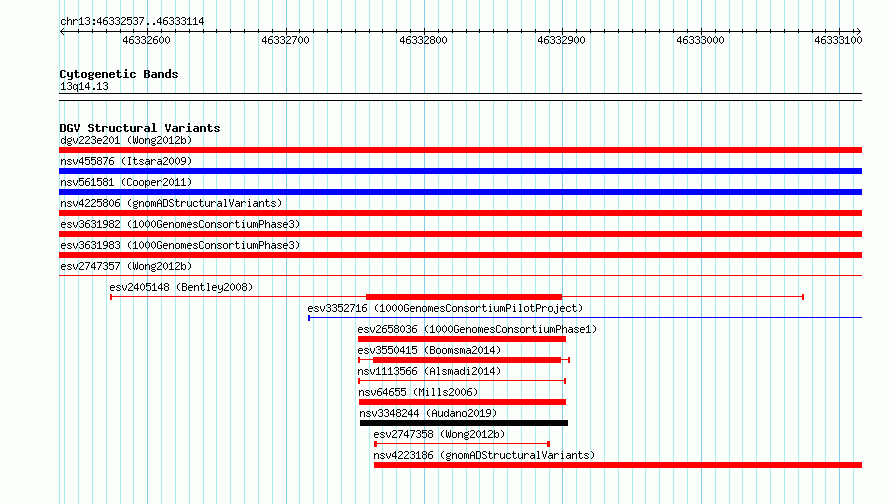Click the red bar of esv3631982
Image resolution: width=890 pixels, height=504 pixels.
[460, 234]
